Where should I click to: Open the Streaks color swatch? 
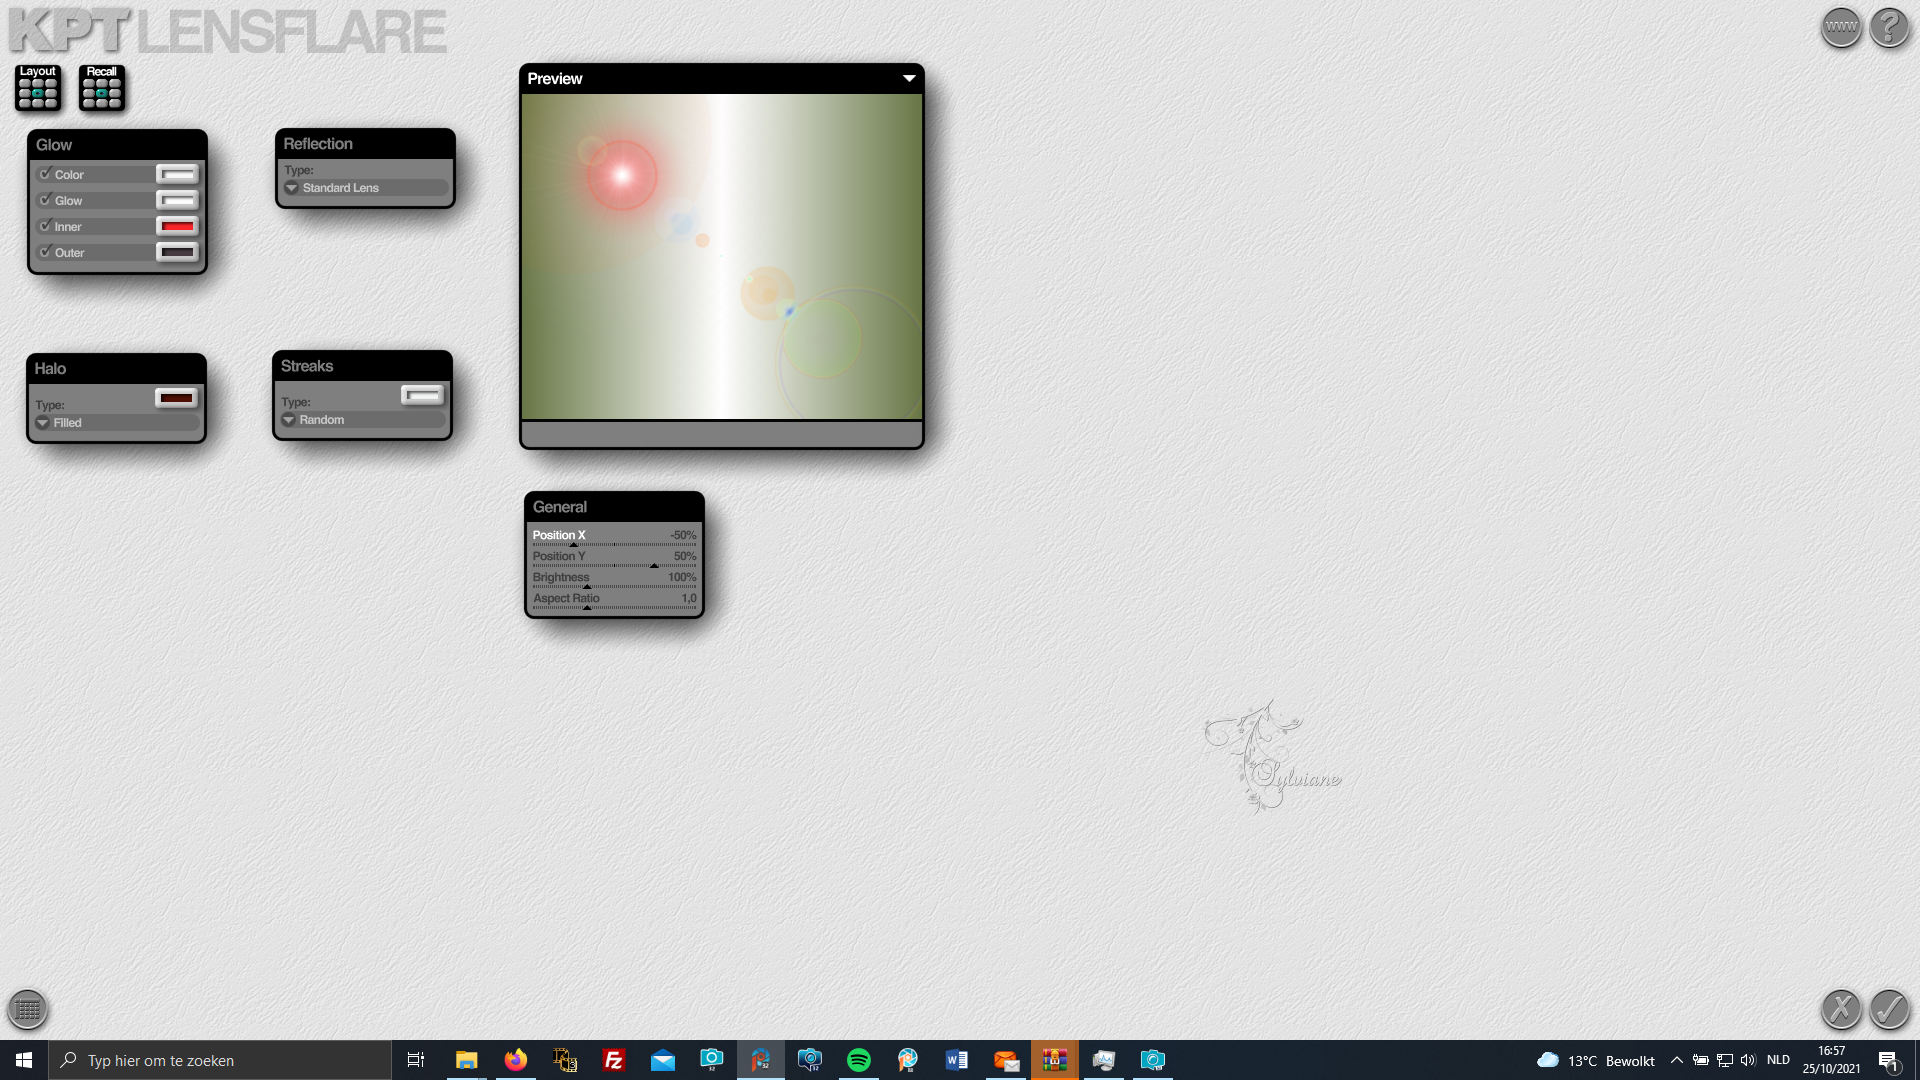point(422,395)
